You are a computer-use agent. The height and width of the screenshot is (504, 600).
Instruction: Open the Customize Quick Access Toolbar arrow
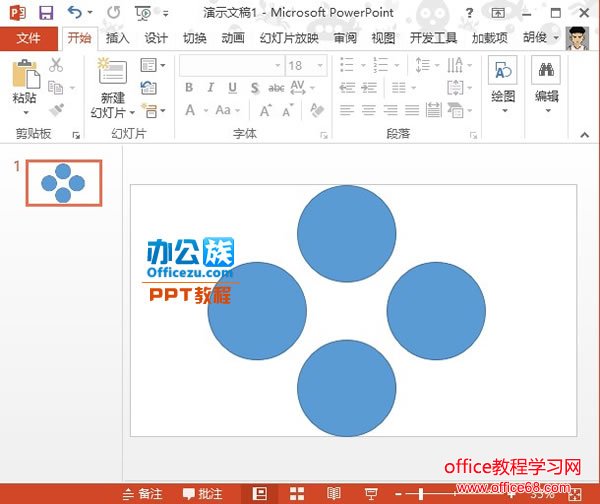pyautogui.click(x=166, y=14)
